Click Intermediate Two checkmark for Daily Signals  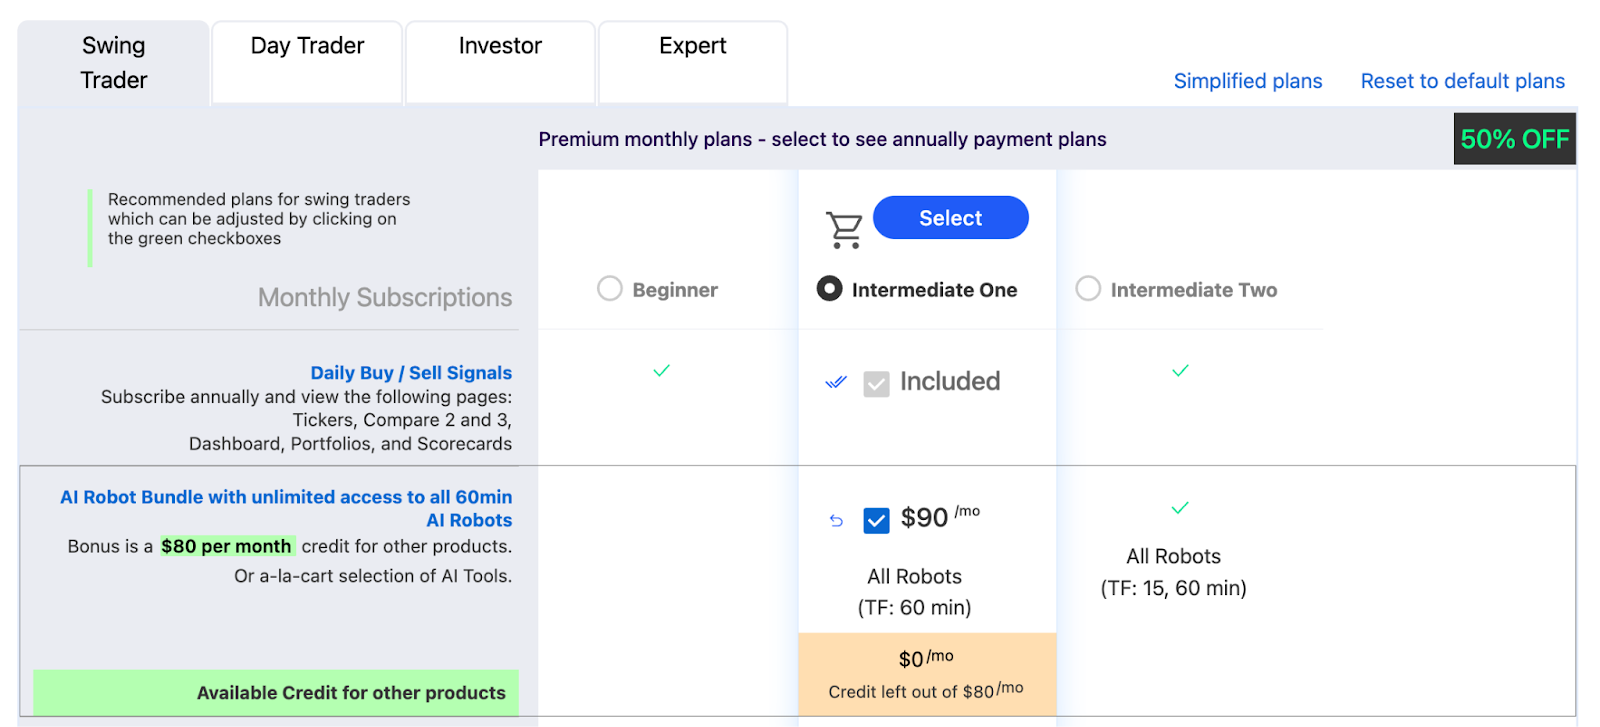[1180, 370]
